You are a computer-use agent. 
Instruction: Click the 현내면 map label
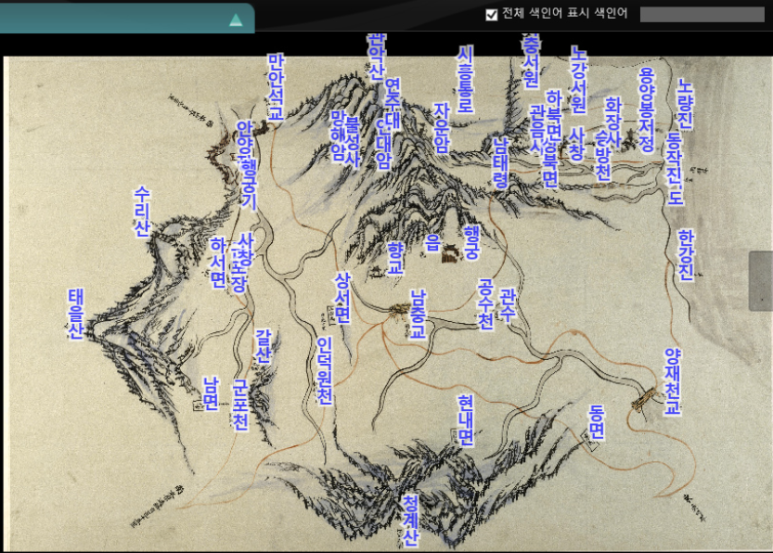tap(465, 420)
